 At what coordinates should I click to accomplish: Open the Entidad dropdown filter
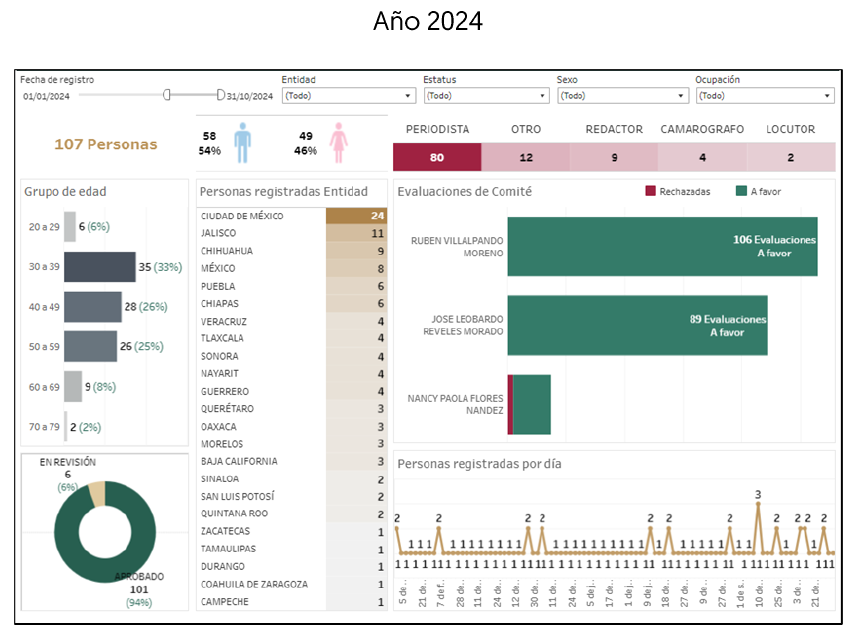pos(348,96)
